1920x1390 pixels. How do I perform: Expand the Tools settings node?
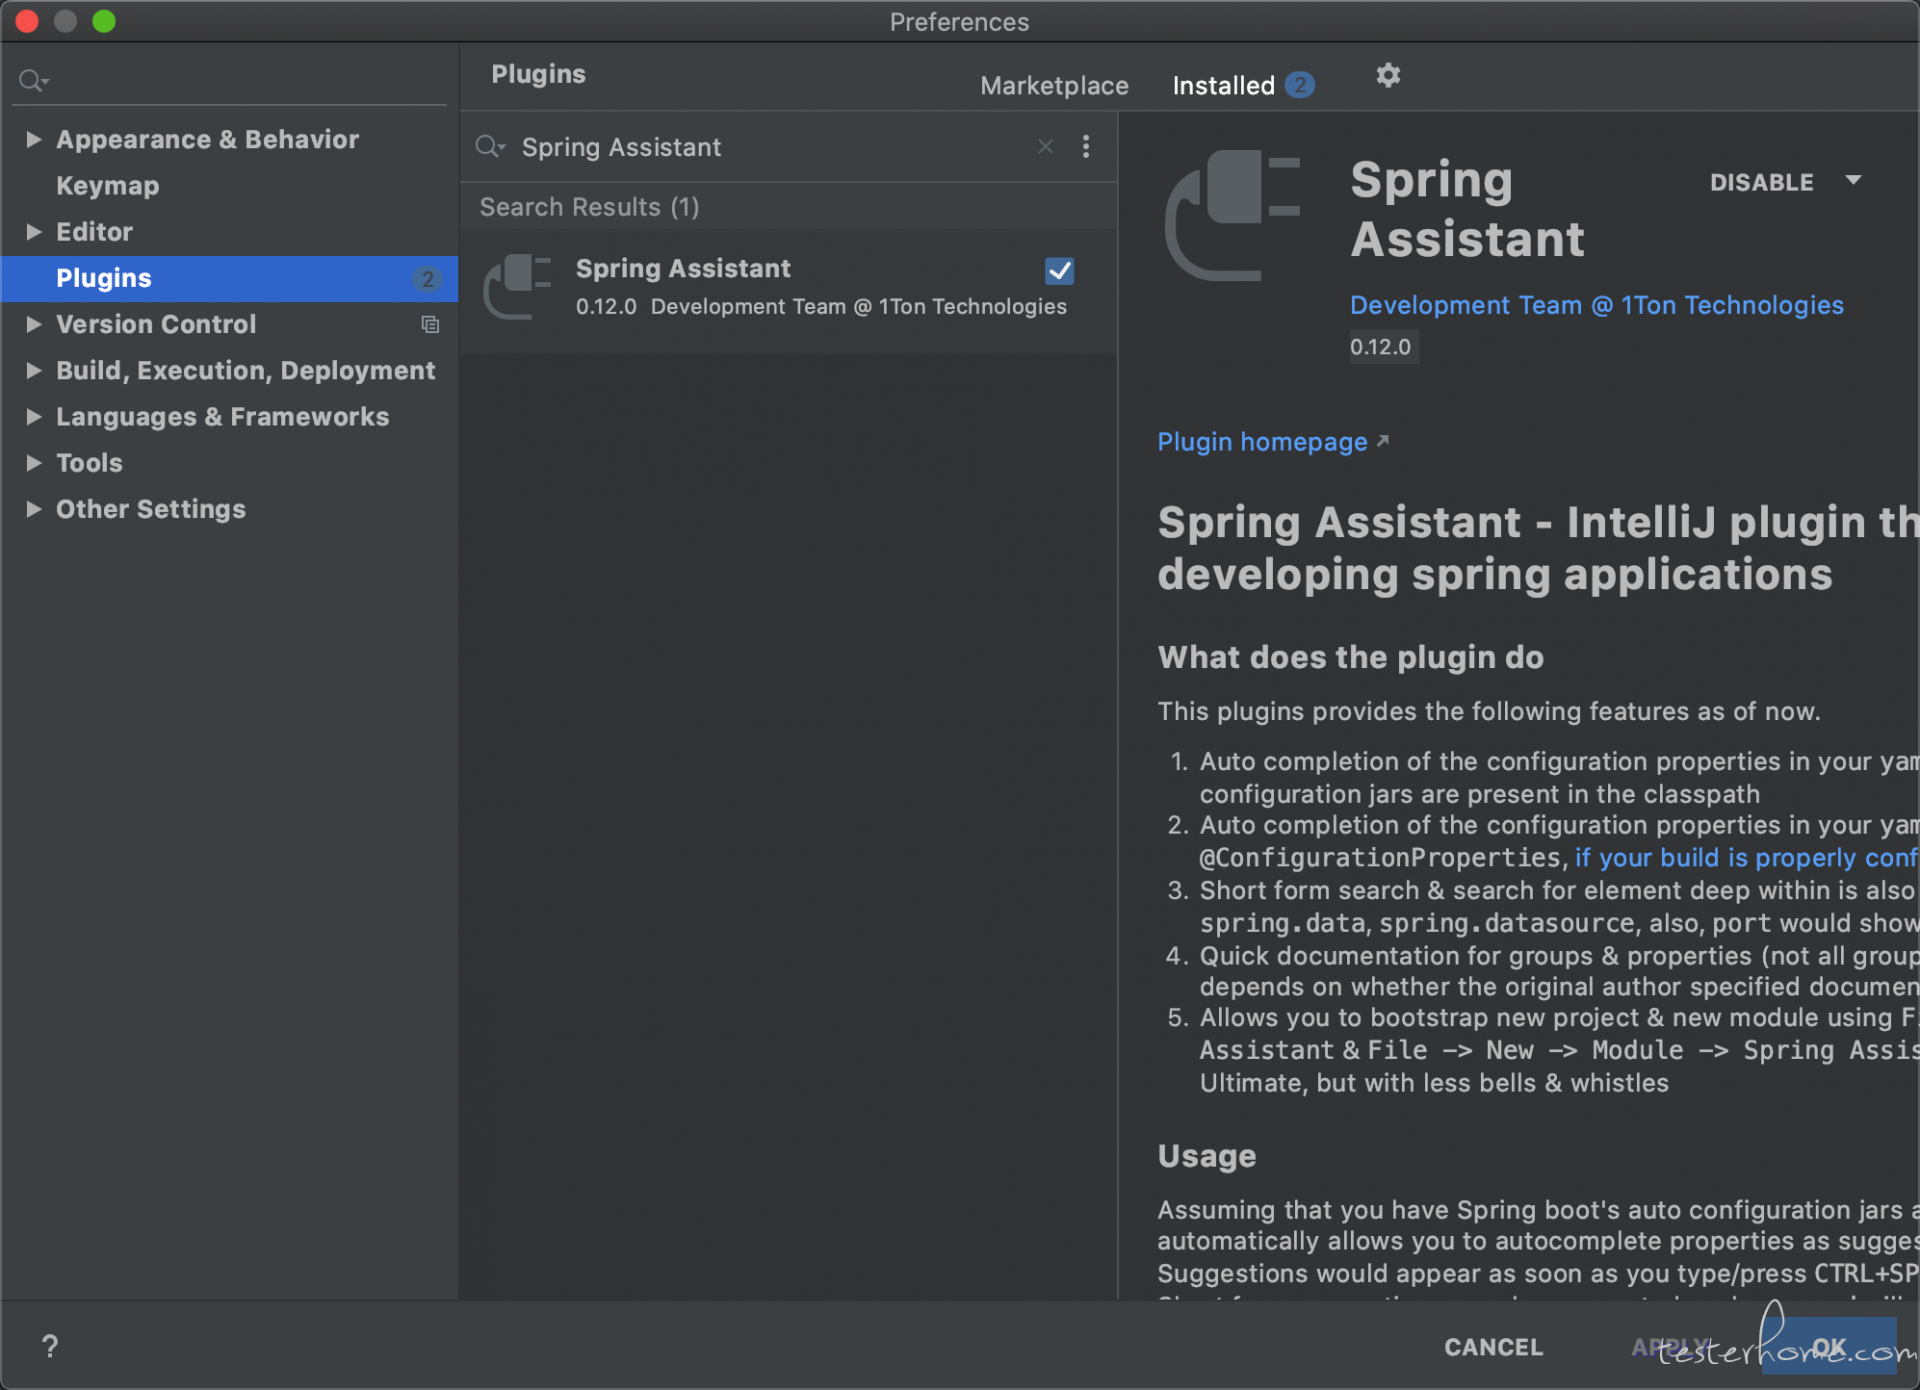[33, 462]
